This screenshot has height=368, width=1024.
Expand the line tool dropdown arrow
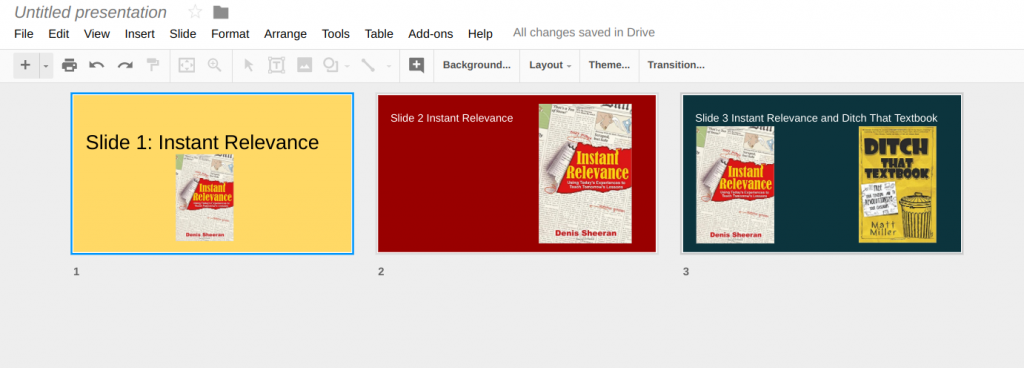tap(389, 66)
